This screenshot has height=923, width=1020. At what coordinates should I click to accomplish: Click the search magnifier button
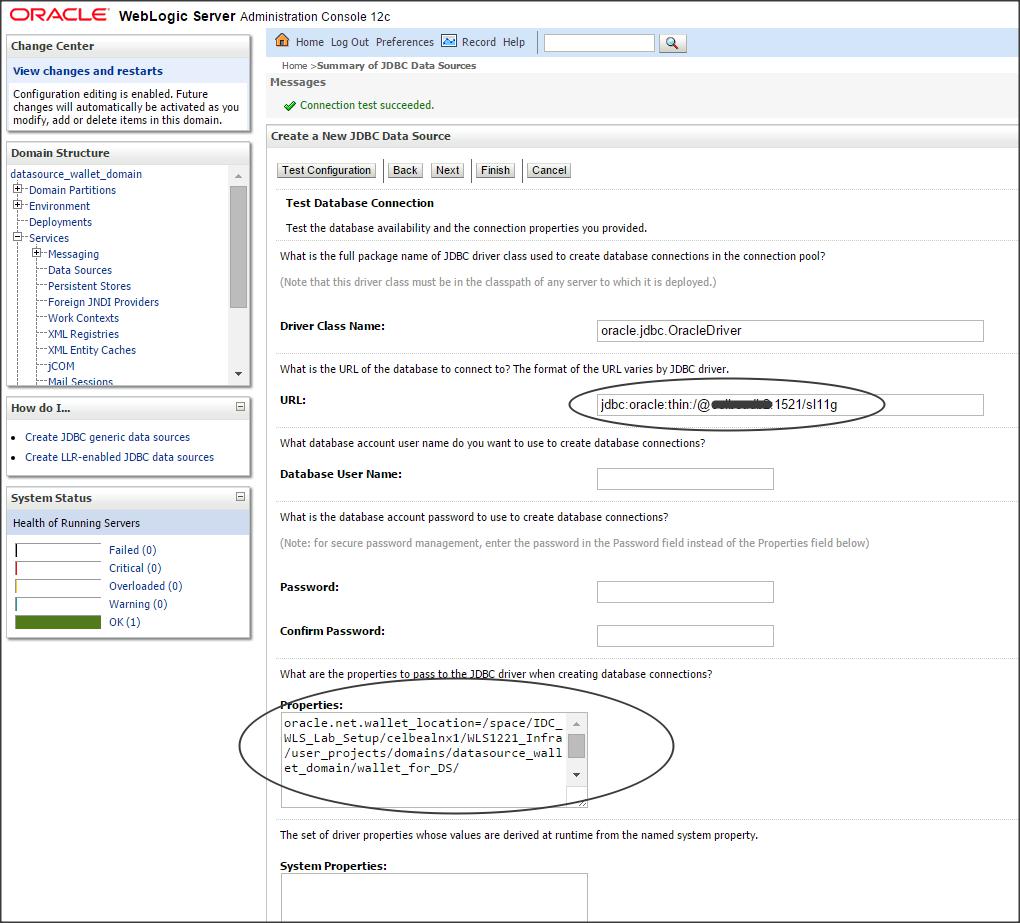pyautogui.click(x=673, y=43)
